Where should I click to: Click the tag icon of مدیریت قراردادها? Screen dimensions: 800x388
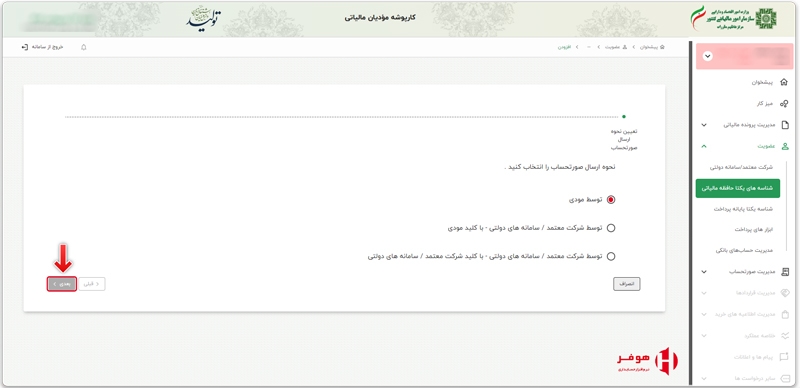(x=785, y=293)
